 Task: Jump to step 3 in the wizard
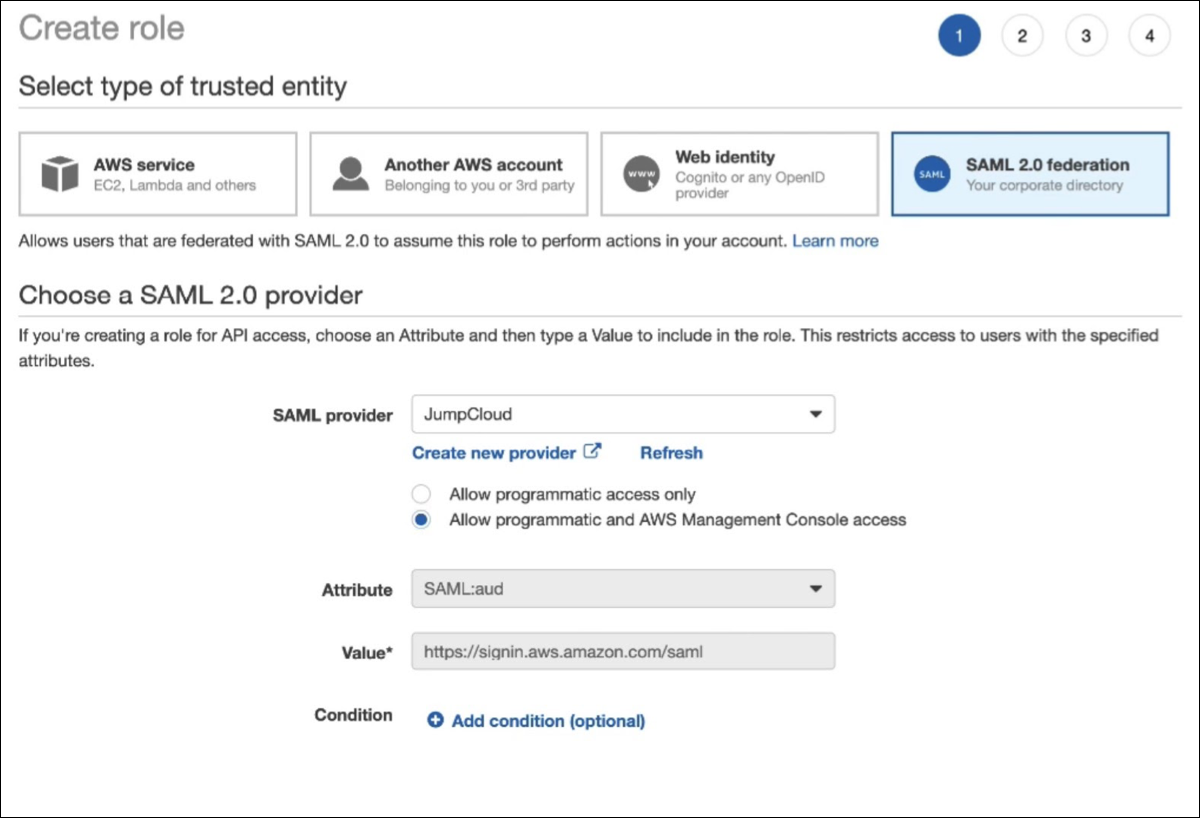(x=1086, y=36)
